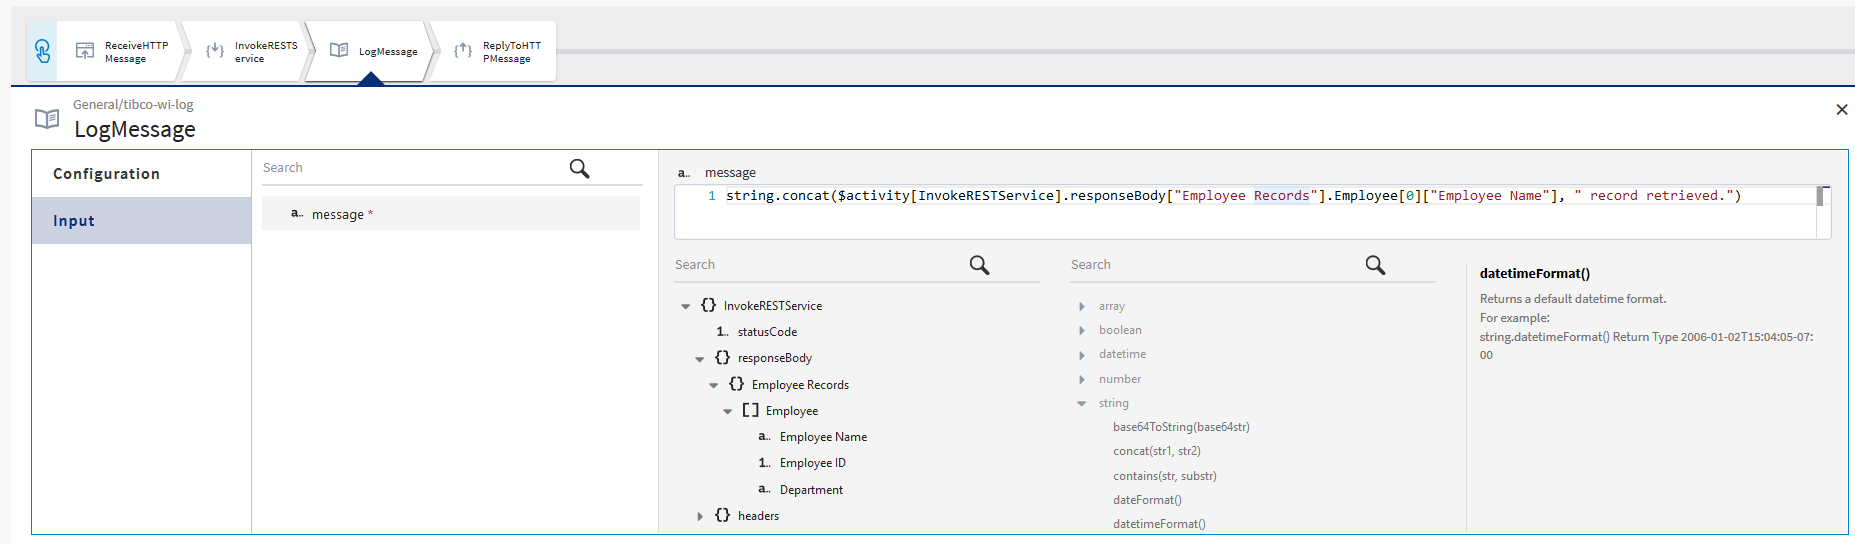Viewport: 1855px width, 544px height.
Task: Expand the headers node
Action: tap(699, 516)
